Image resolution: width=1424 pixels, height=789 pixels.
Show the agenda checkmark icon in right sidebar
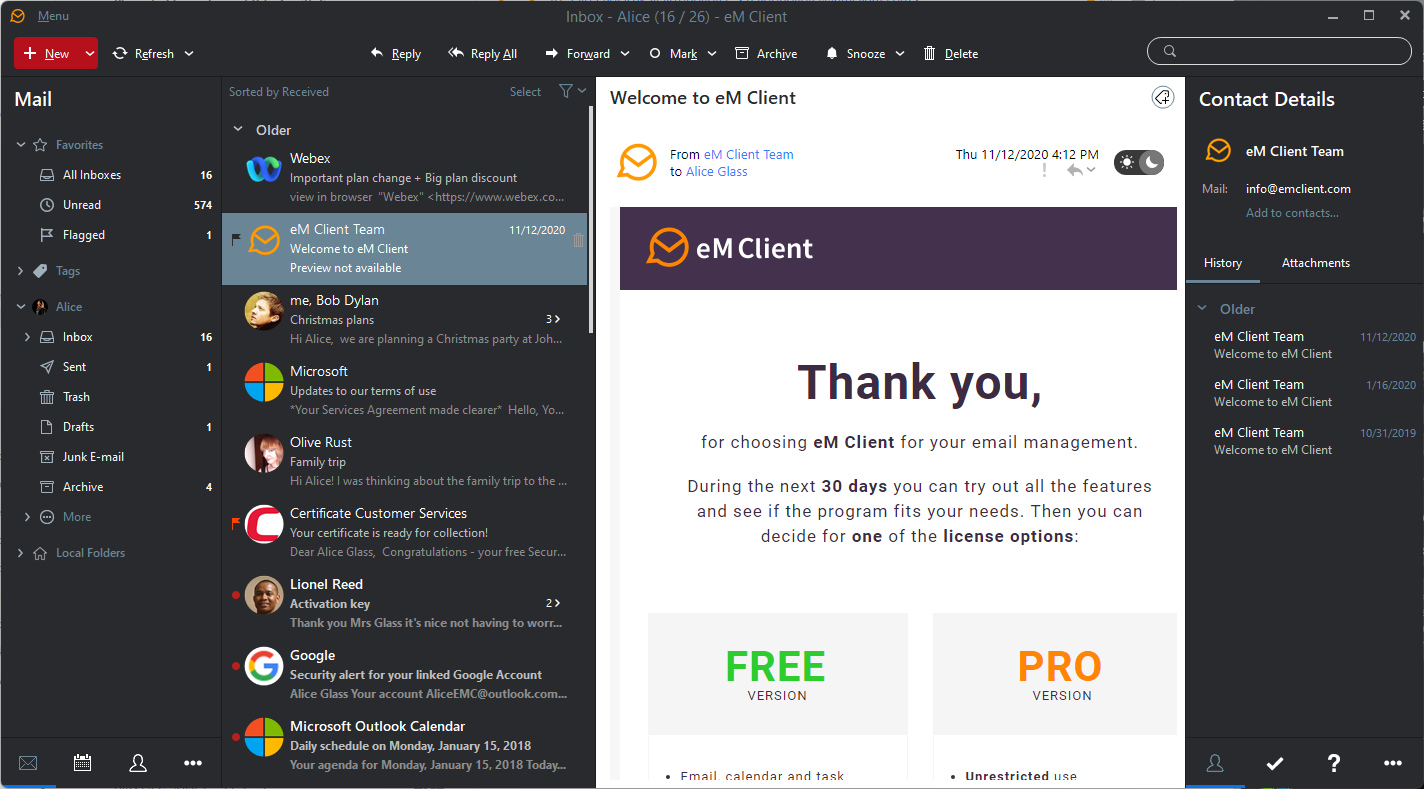pyautogui.click(x=1274, y=763)
